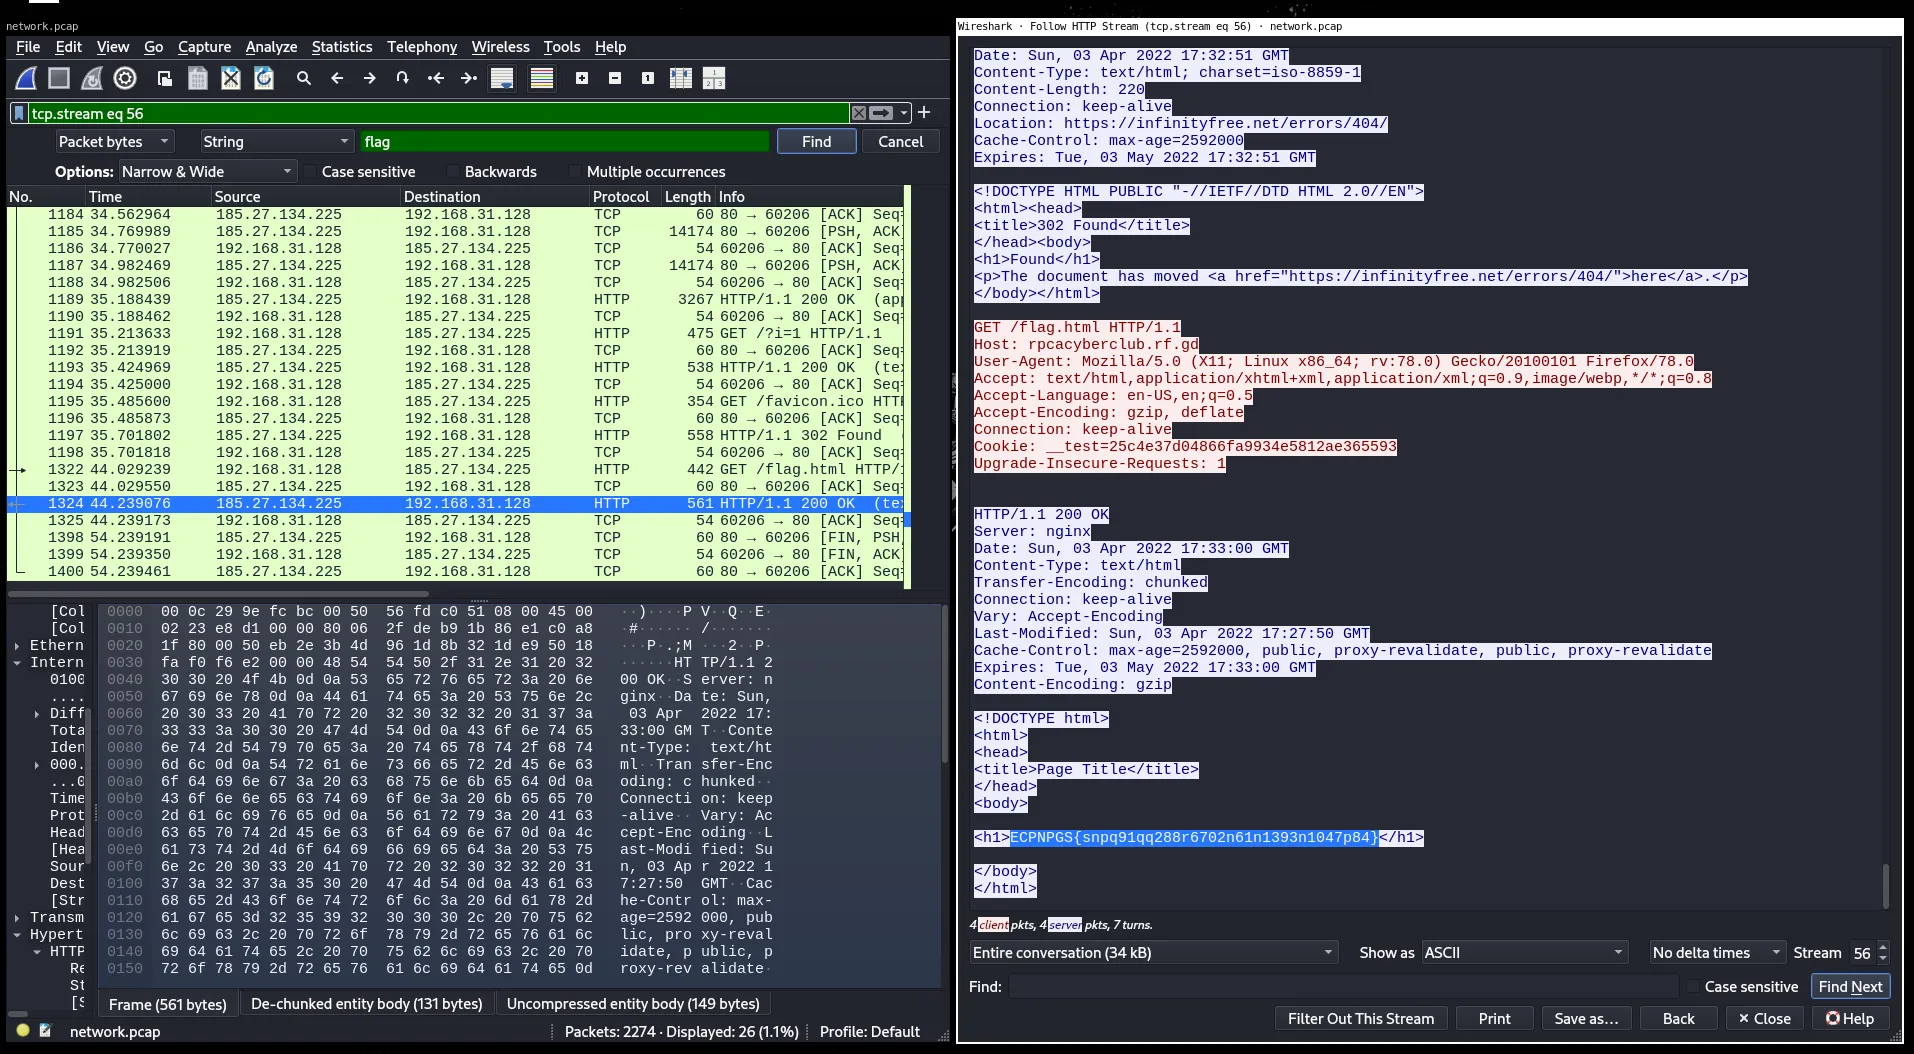Screen dimensions: 1914x1054
Task: Check the Backwards search option
Action: click(453, 171)
